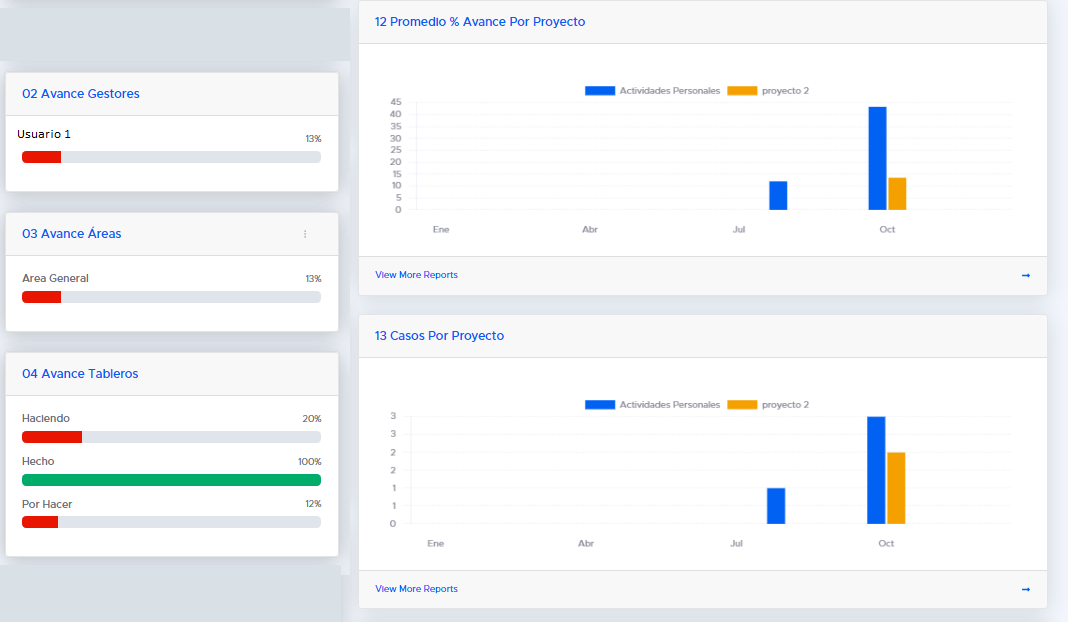Open View More Reports under Promedio % Avance chart
Viewport: 1068px width, 622px height.
416,275
